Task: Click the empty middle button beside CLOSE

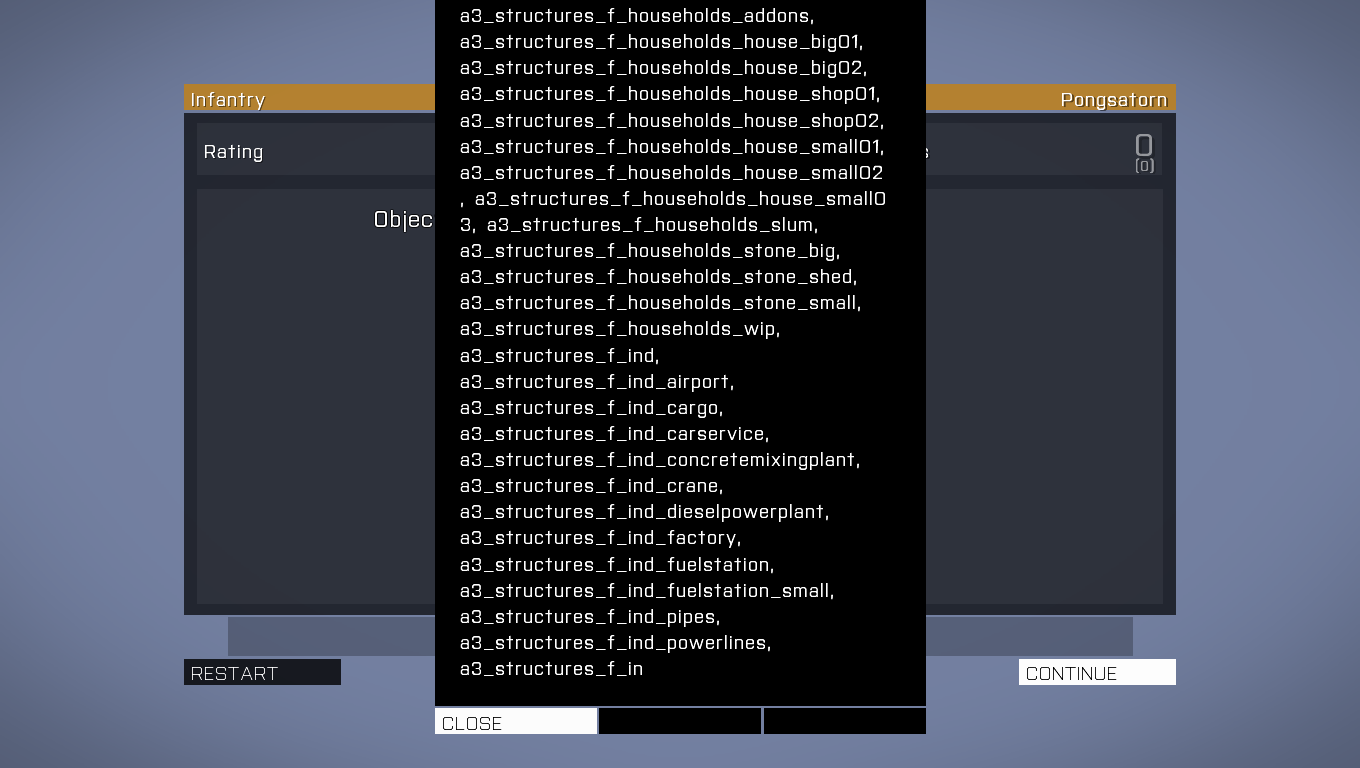Action: click(680, 722)
